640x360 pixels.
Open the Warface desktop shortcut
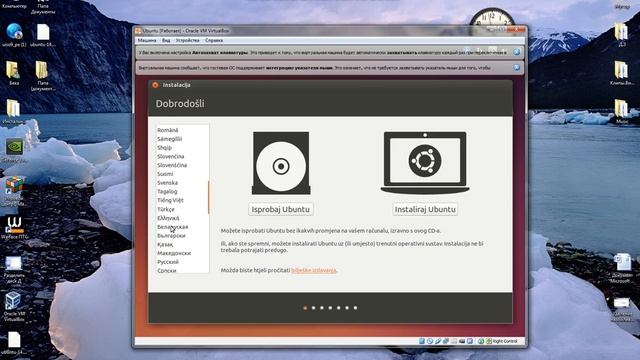pos(14,228)
